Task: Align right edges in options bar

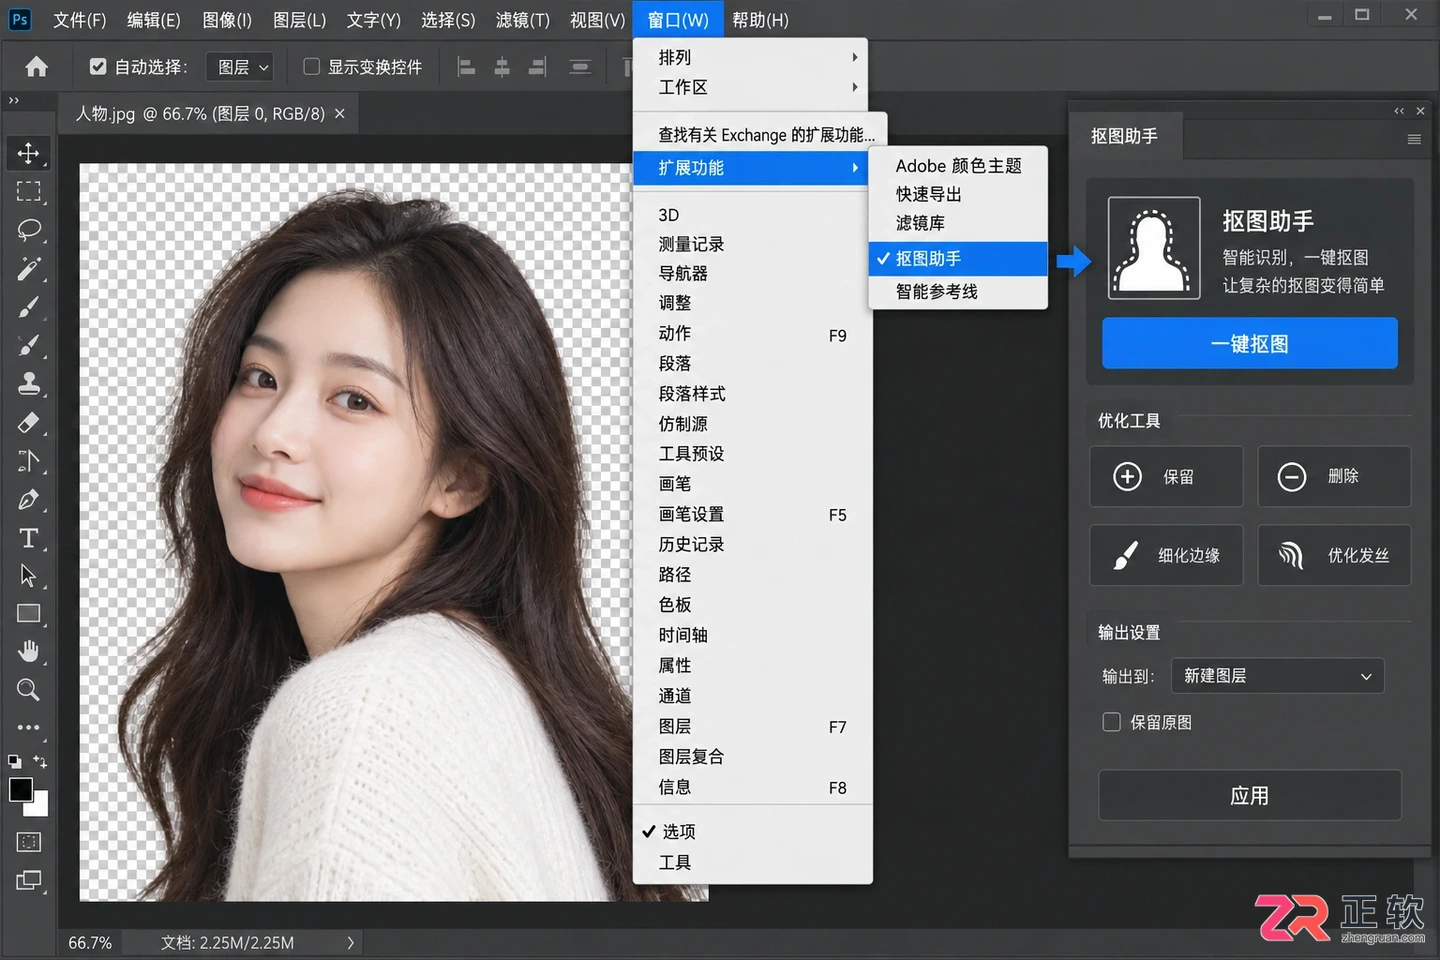Action: (538, 67)
